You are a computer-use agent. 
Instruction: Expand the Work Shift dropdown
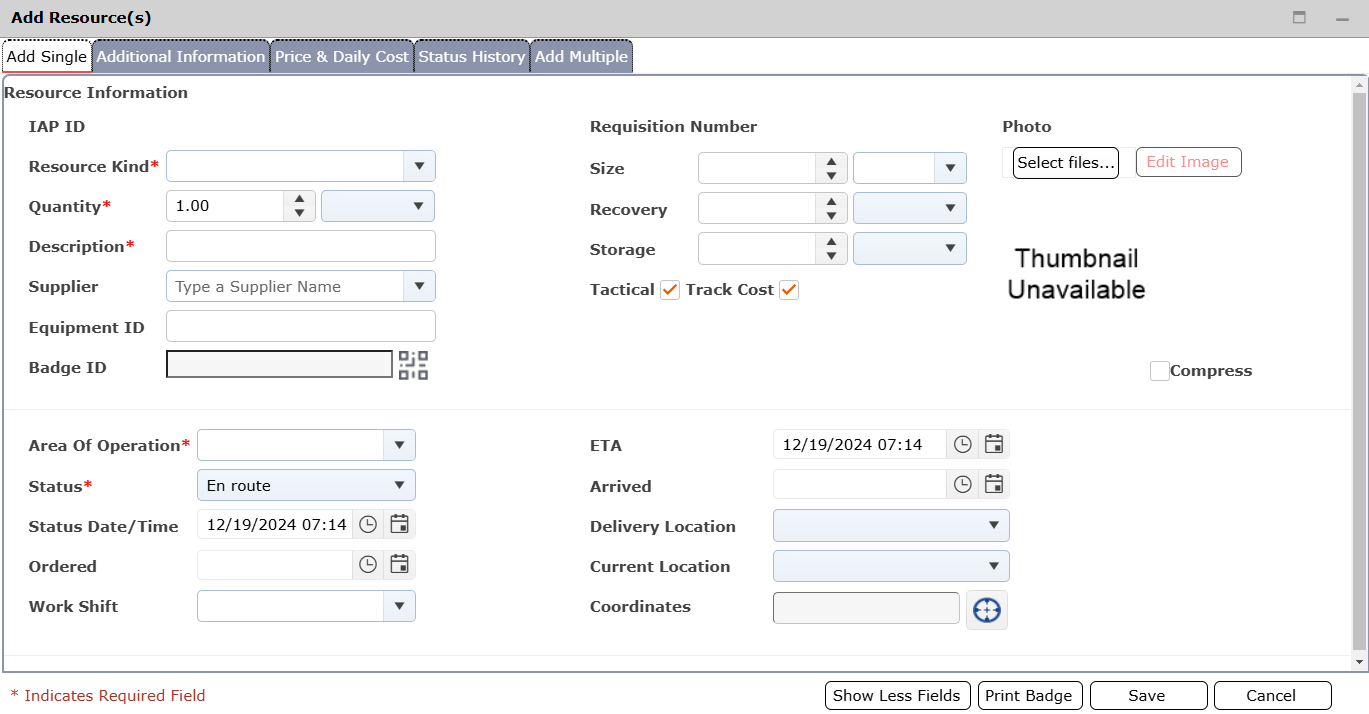399,606
